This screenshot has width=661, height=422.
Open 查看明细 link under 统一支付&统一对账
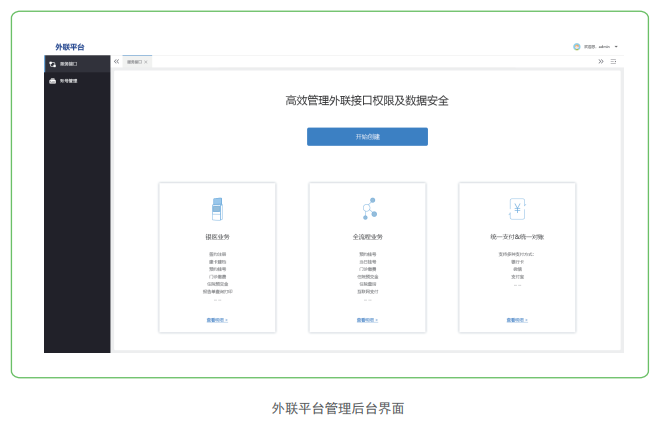tap(517, 320)
